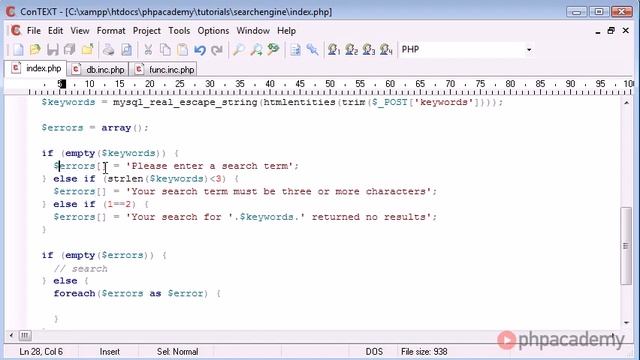Cut the selection with the scissors icon

coord(148,50)
